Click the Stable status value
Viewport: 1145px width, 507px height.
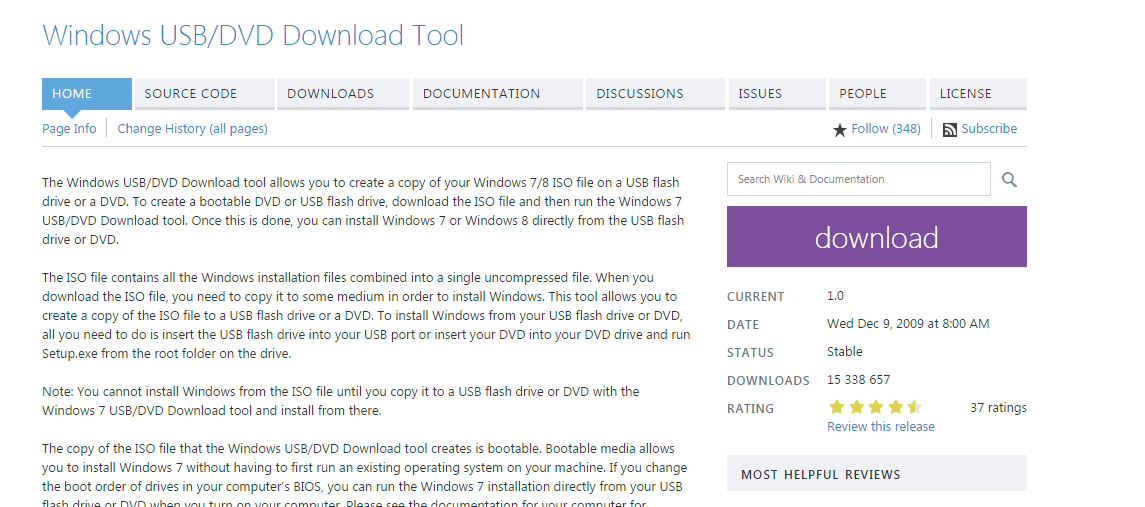click(845, 351)
